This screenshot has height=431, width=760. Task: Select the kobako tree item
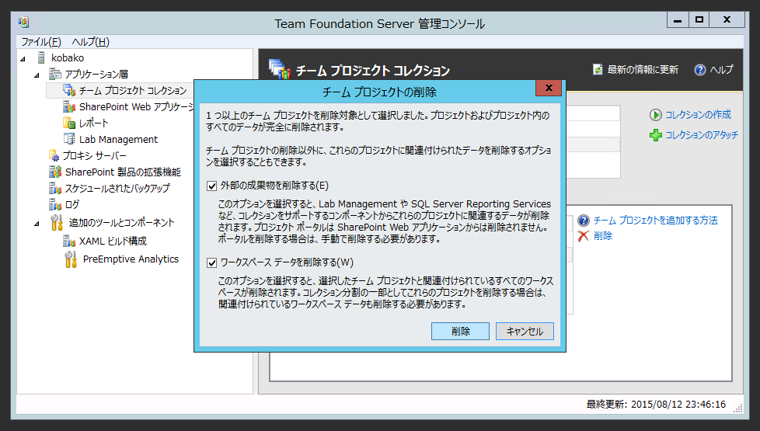click(x=67, y=58)
